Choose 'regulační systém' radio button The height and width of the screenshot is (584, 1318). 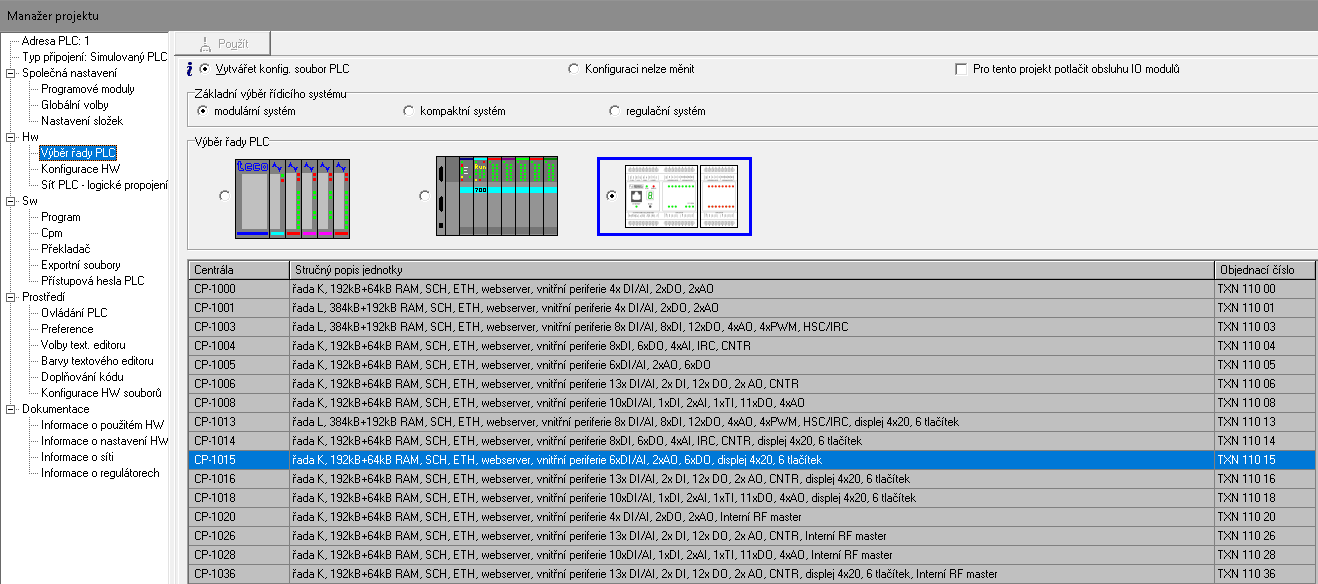[615, 111]
